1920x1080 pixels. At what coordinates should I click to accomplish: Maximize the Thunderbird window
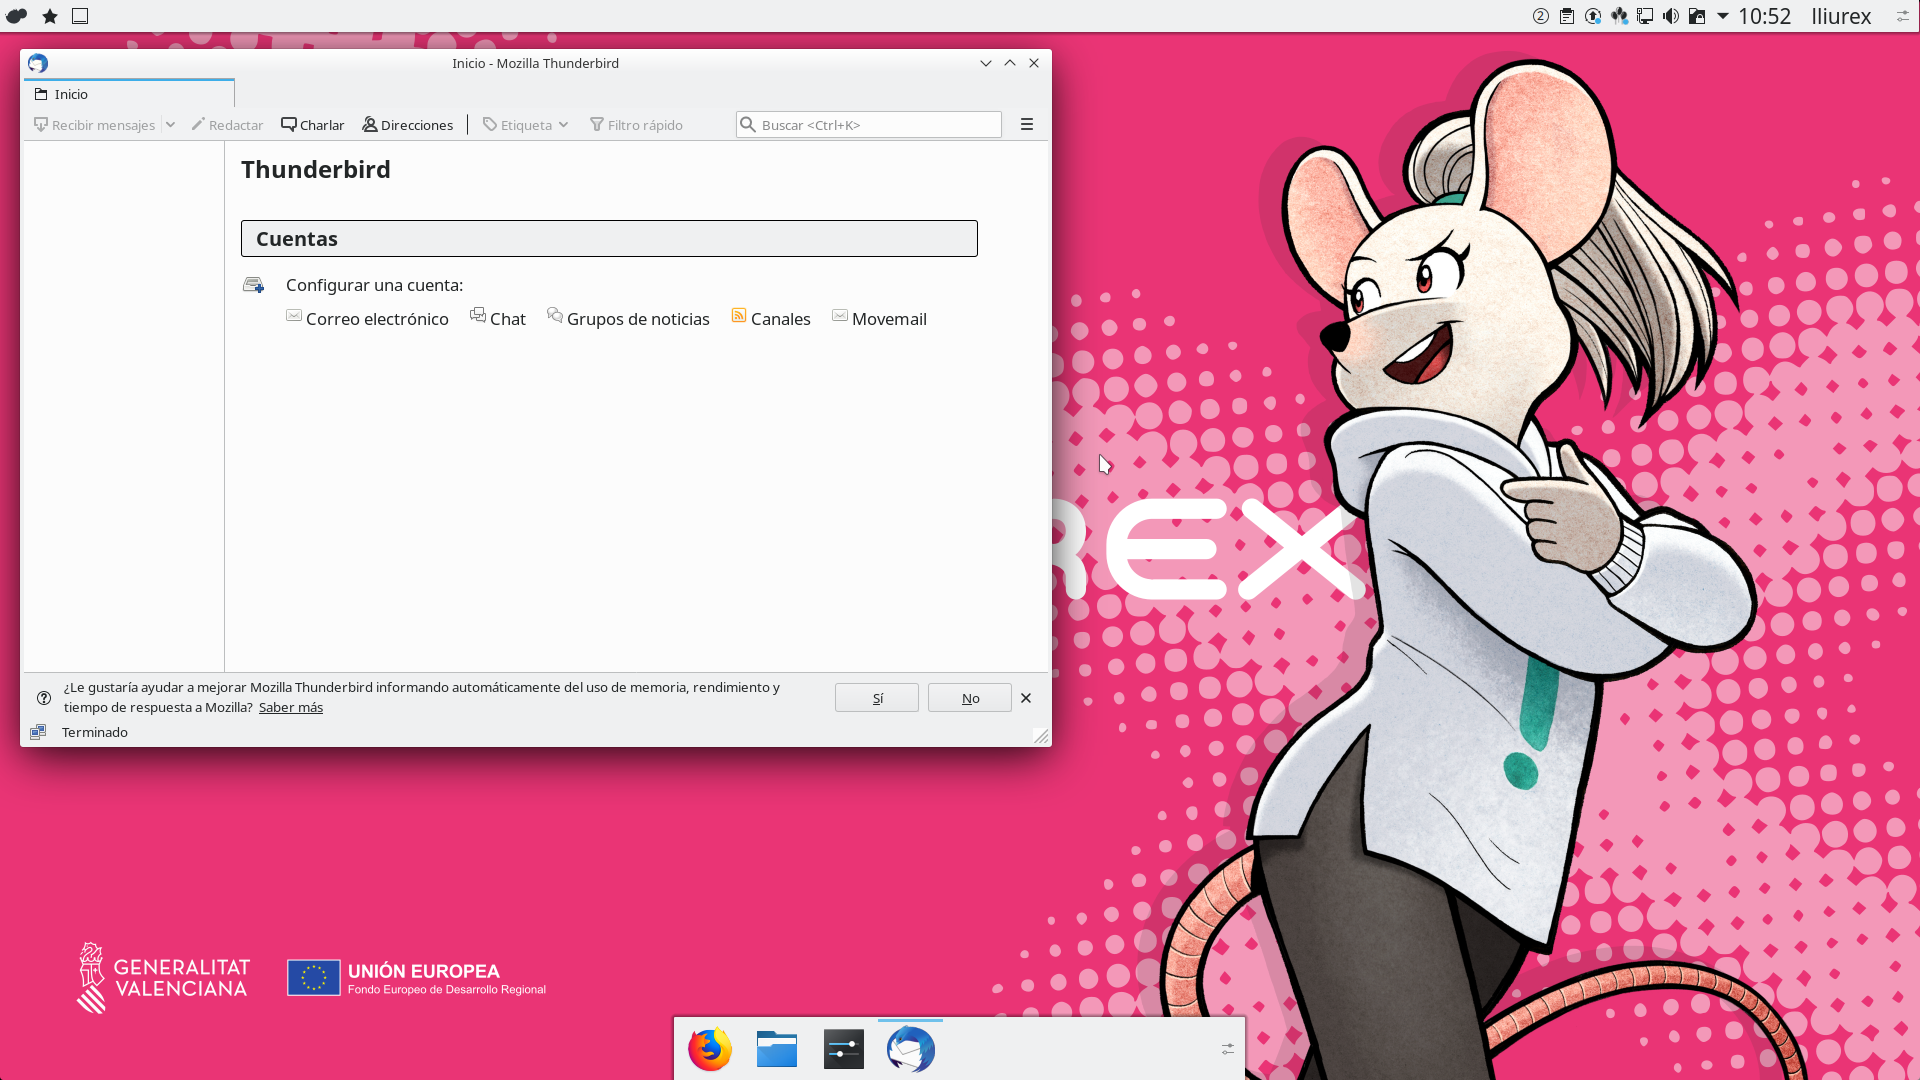(1010, 63)
